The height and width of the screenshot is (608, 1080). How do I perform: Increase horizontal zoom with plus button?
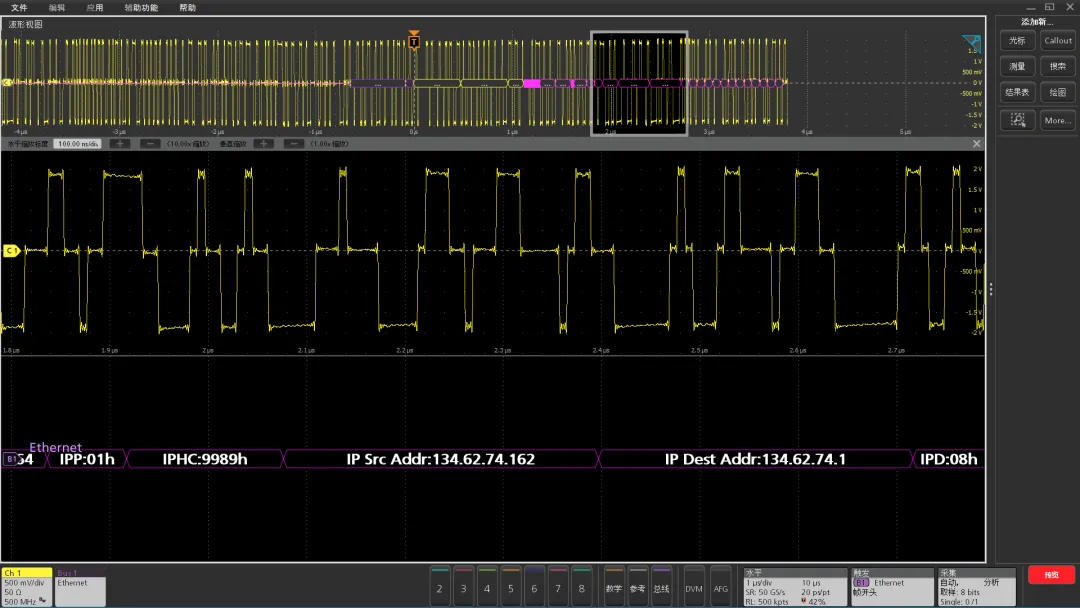coord(120,144)
